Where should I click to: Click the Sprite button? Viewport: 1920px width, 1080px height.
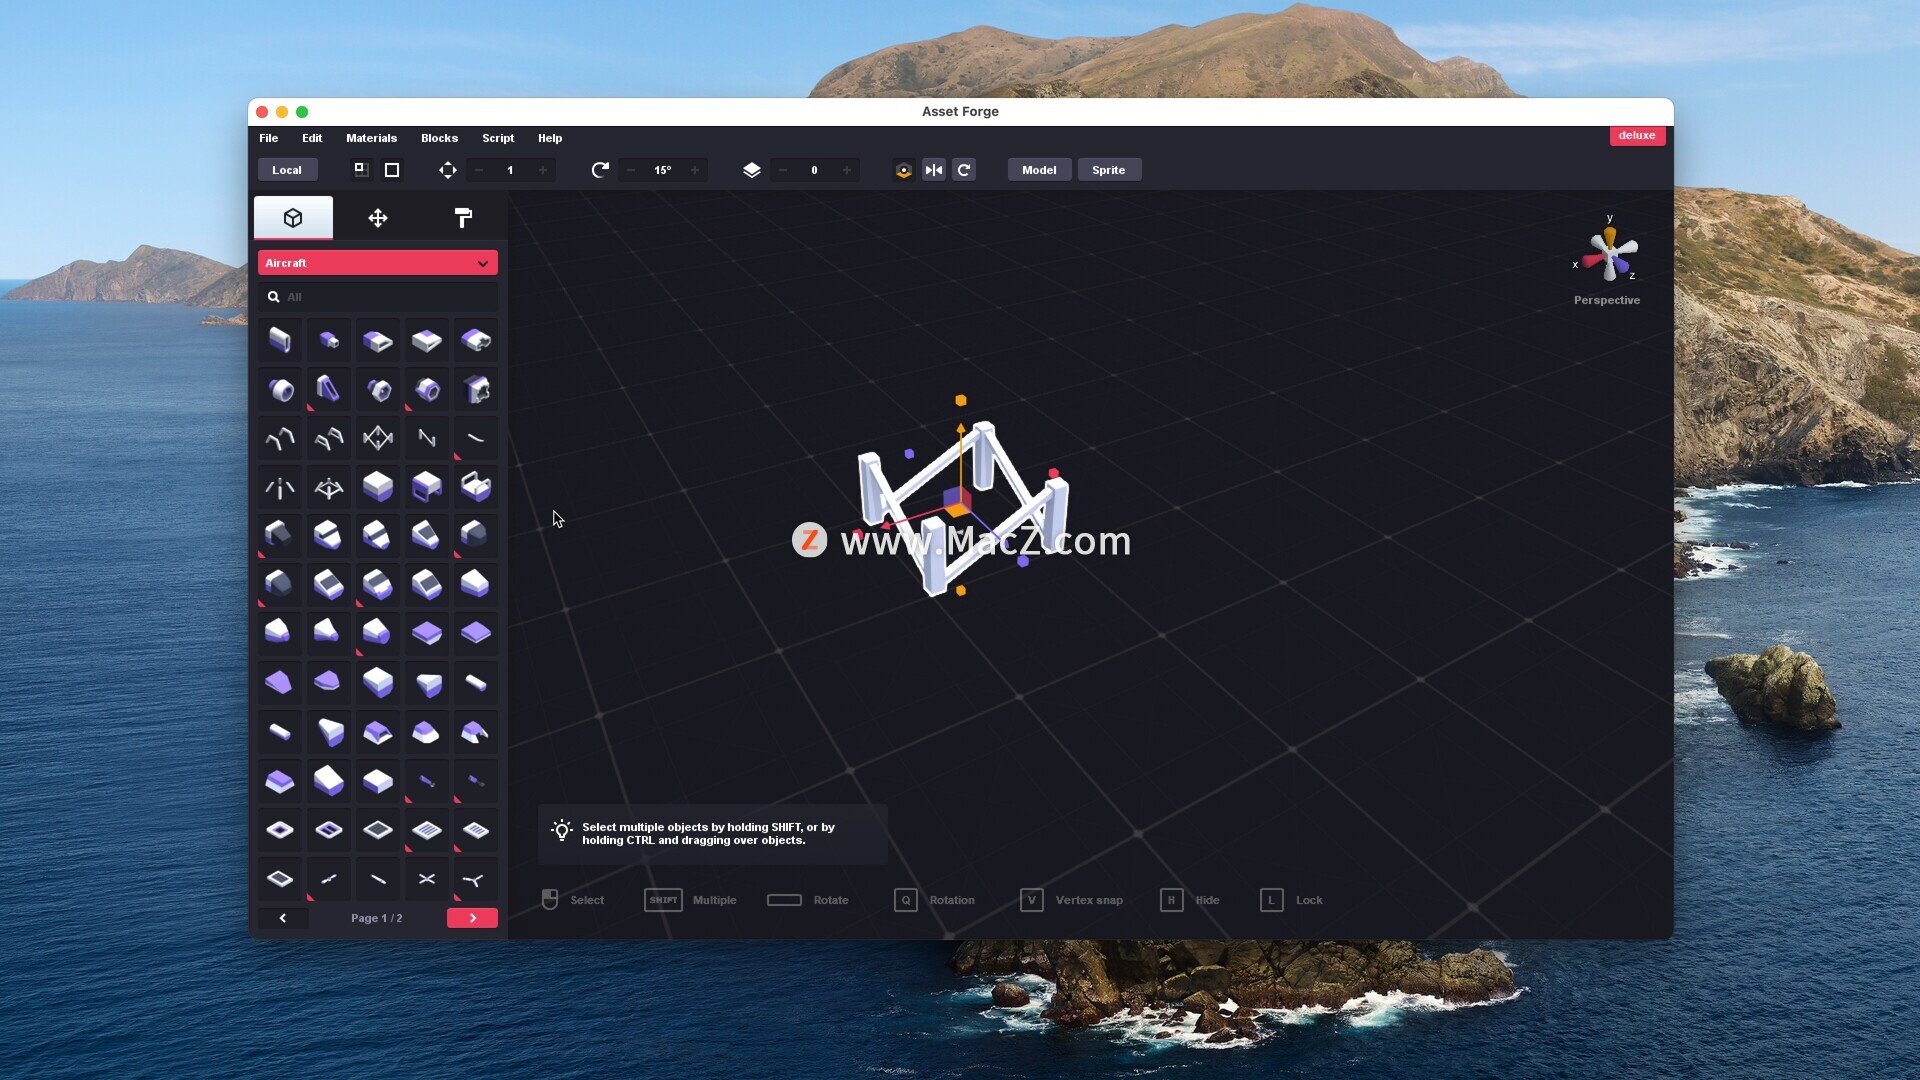click(x=1109, y=170)
